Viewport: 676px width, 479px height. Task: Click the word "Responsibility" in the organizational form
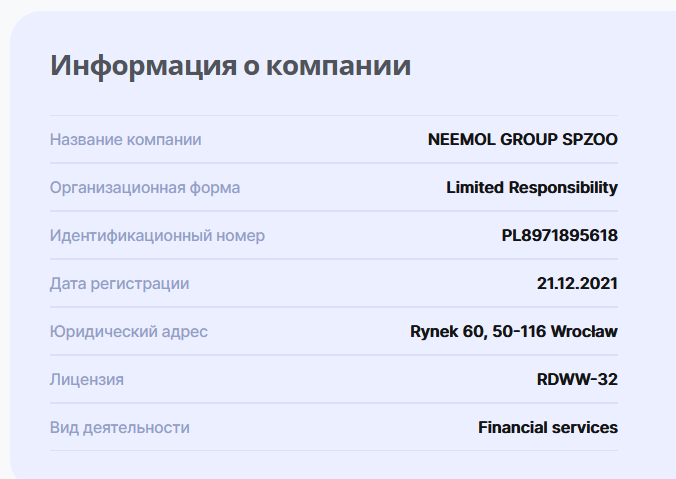(563, 188)
